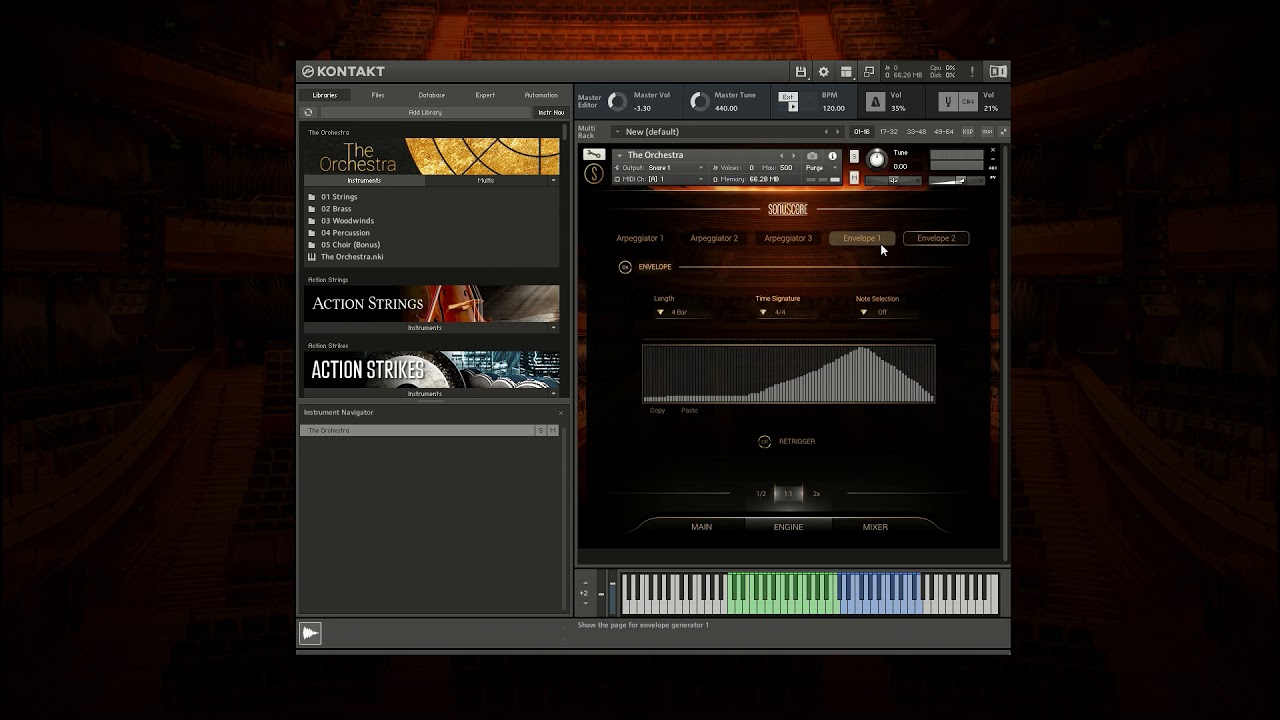Show the Multis of The Orchestra library
This screenshot has width=1280, height=720.
click(x=486, y=181)
